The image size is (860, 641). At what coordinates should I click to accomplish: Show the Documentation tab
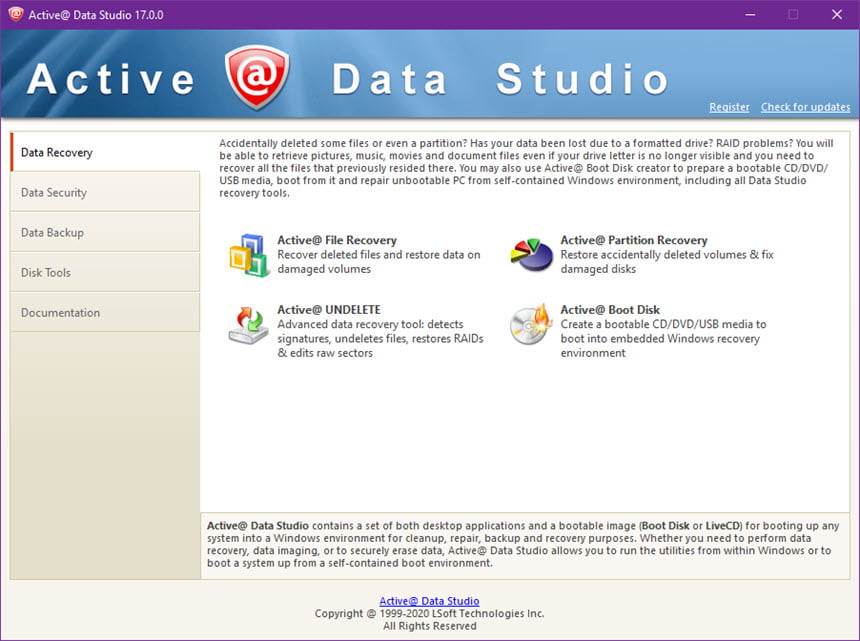click(105, 312)
